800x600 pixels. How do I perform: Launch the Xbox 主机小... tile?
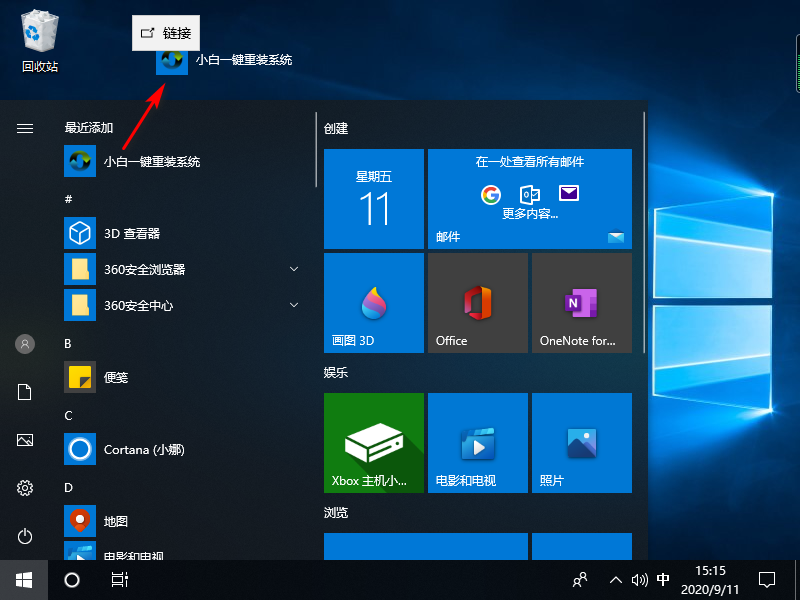click(x=374, y=443)
